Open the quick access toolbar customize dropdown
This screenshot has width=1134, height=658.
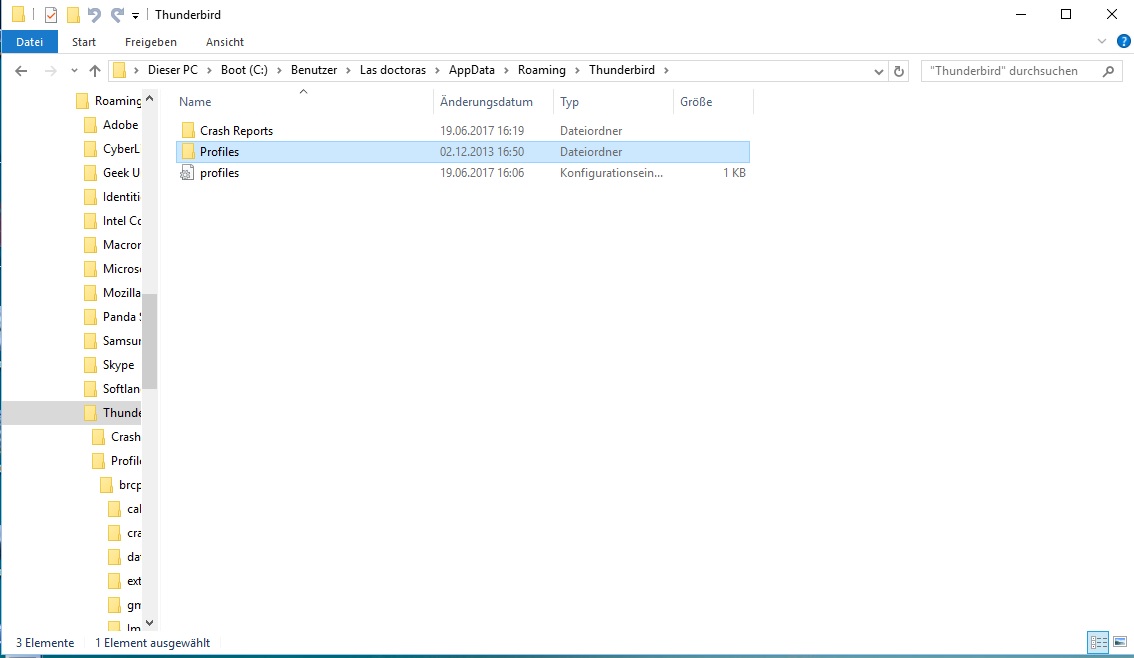point(135,16)
